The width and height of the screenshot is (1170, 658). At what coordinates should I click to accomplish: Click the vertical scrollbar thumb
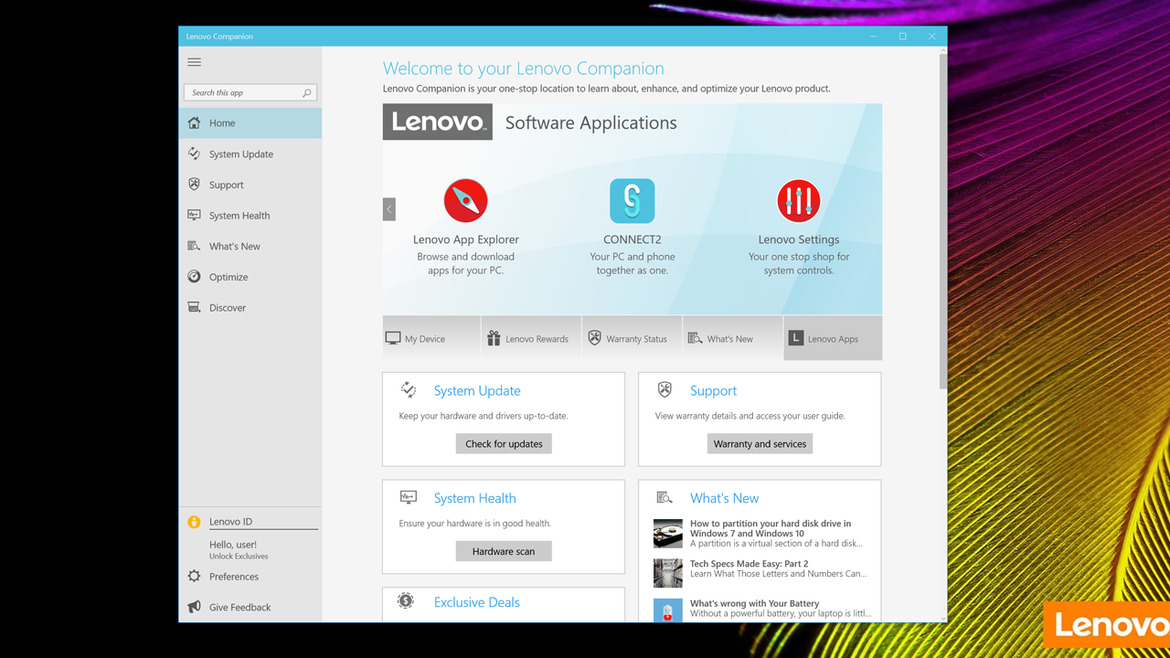(x=943, y=220)
